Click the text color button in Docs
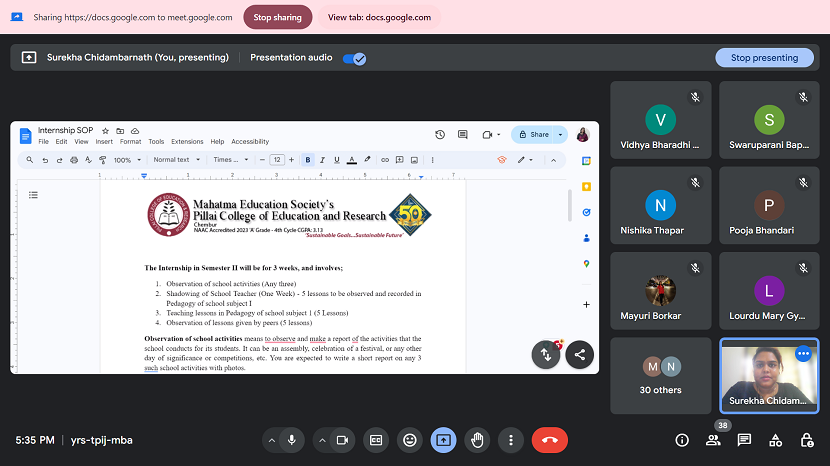 pyautogui.click(x=352, y=159)
